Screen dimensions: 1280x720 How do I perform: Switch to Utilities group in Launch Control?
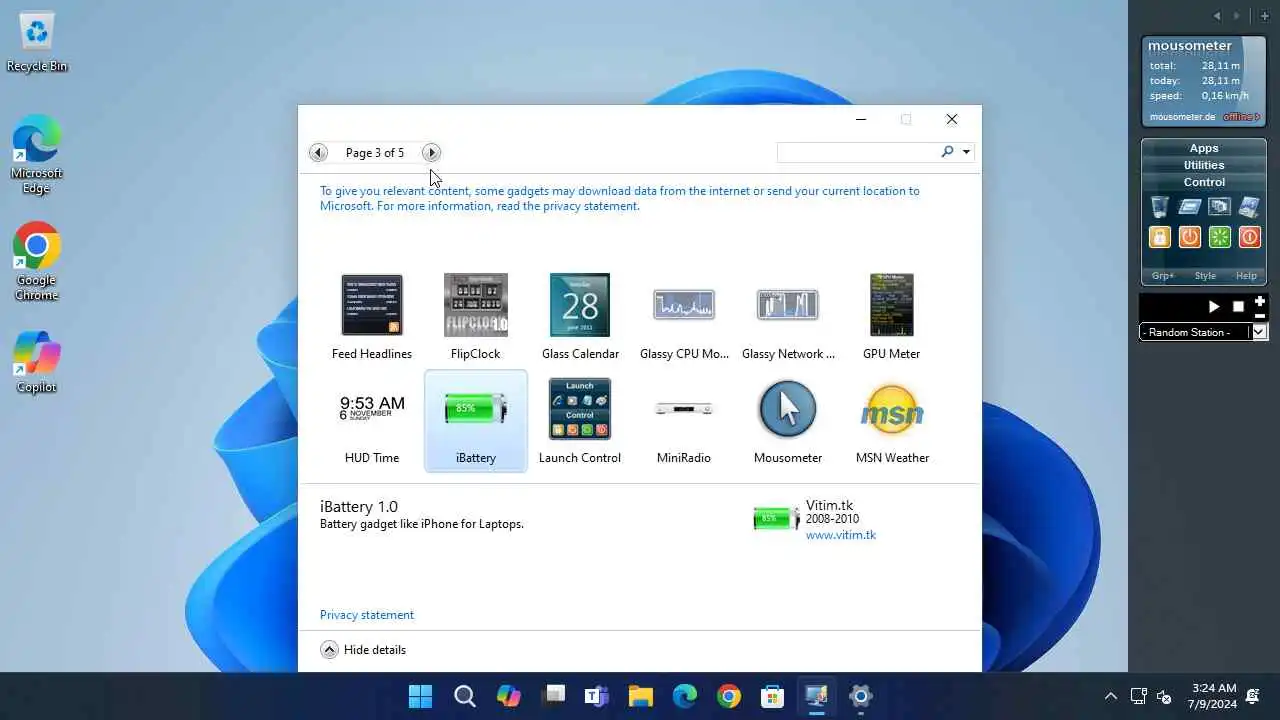[x=1204, y=165]
